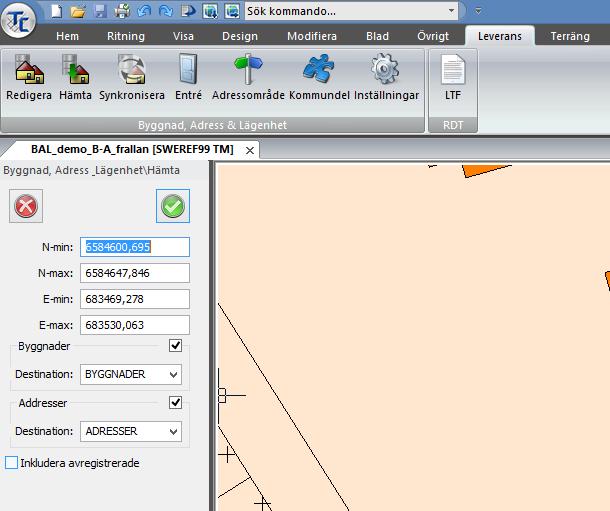Click the RDT group label
Screen dimensions: 610x511
pos(453,125)
